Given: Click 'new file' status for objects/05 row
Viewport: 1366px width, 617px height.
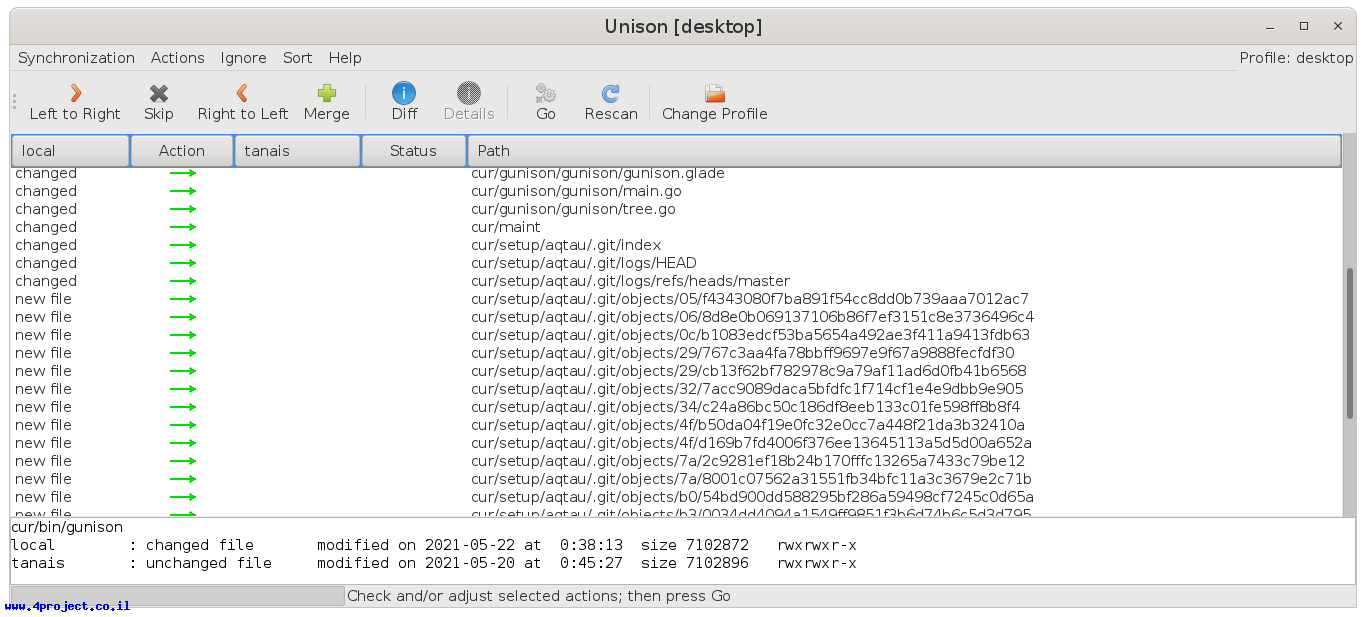Looking at the screenshot, I should coord(43,299).
